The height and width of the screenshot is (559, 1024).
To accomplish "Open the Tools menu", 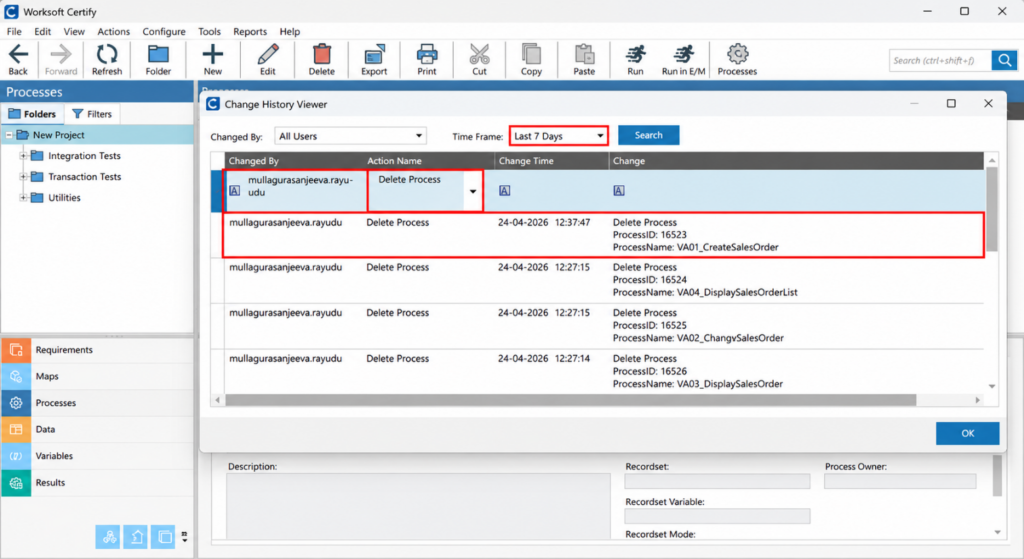I will coord(209,31).
